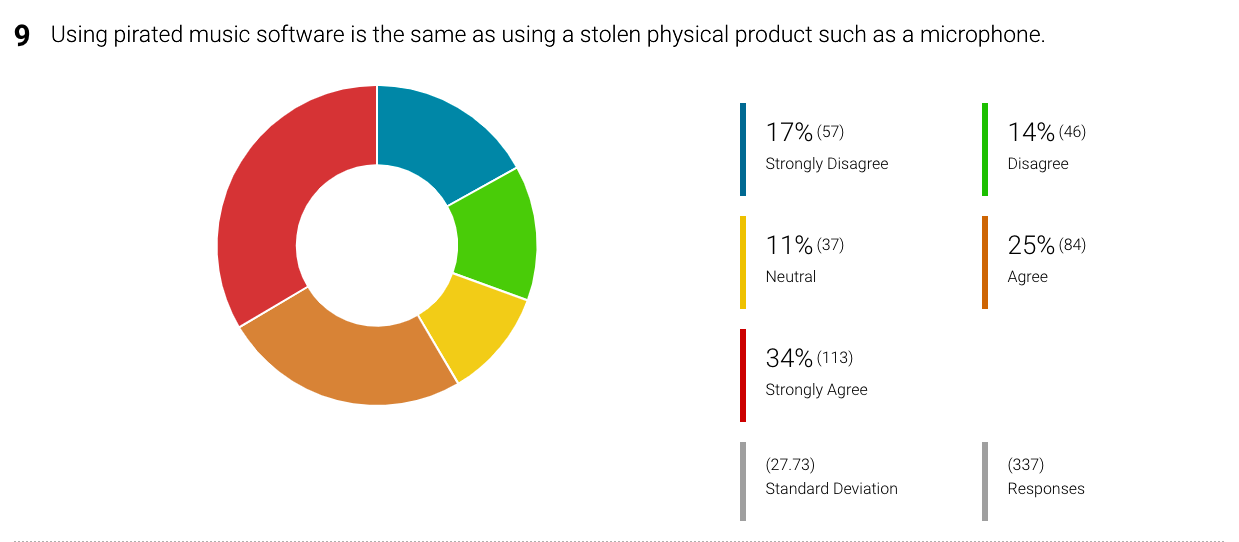Screen dimensions: 1239x542
Task: Click the 25% Agree percentage value
Action: click(x=1031, y=245)
